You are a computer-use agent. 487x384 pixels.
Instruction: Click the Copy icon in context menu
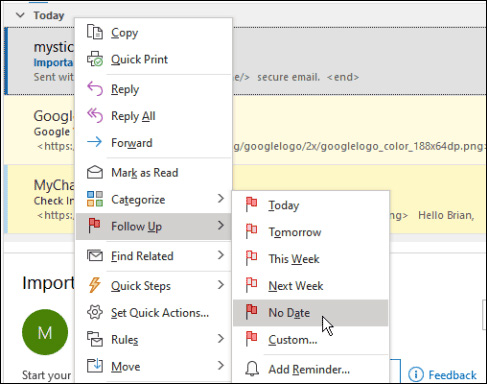(95, 32)
